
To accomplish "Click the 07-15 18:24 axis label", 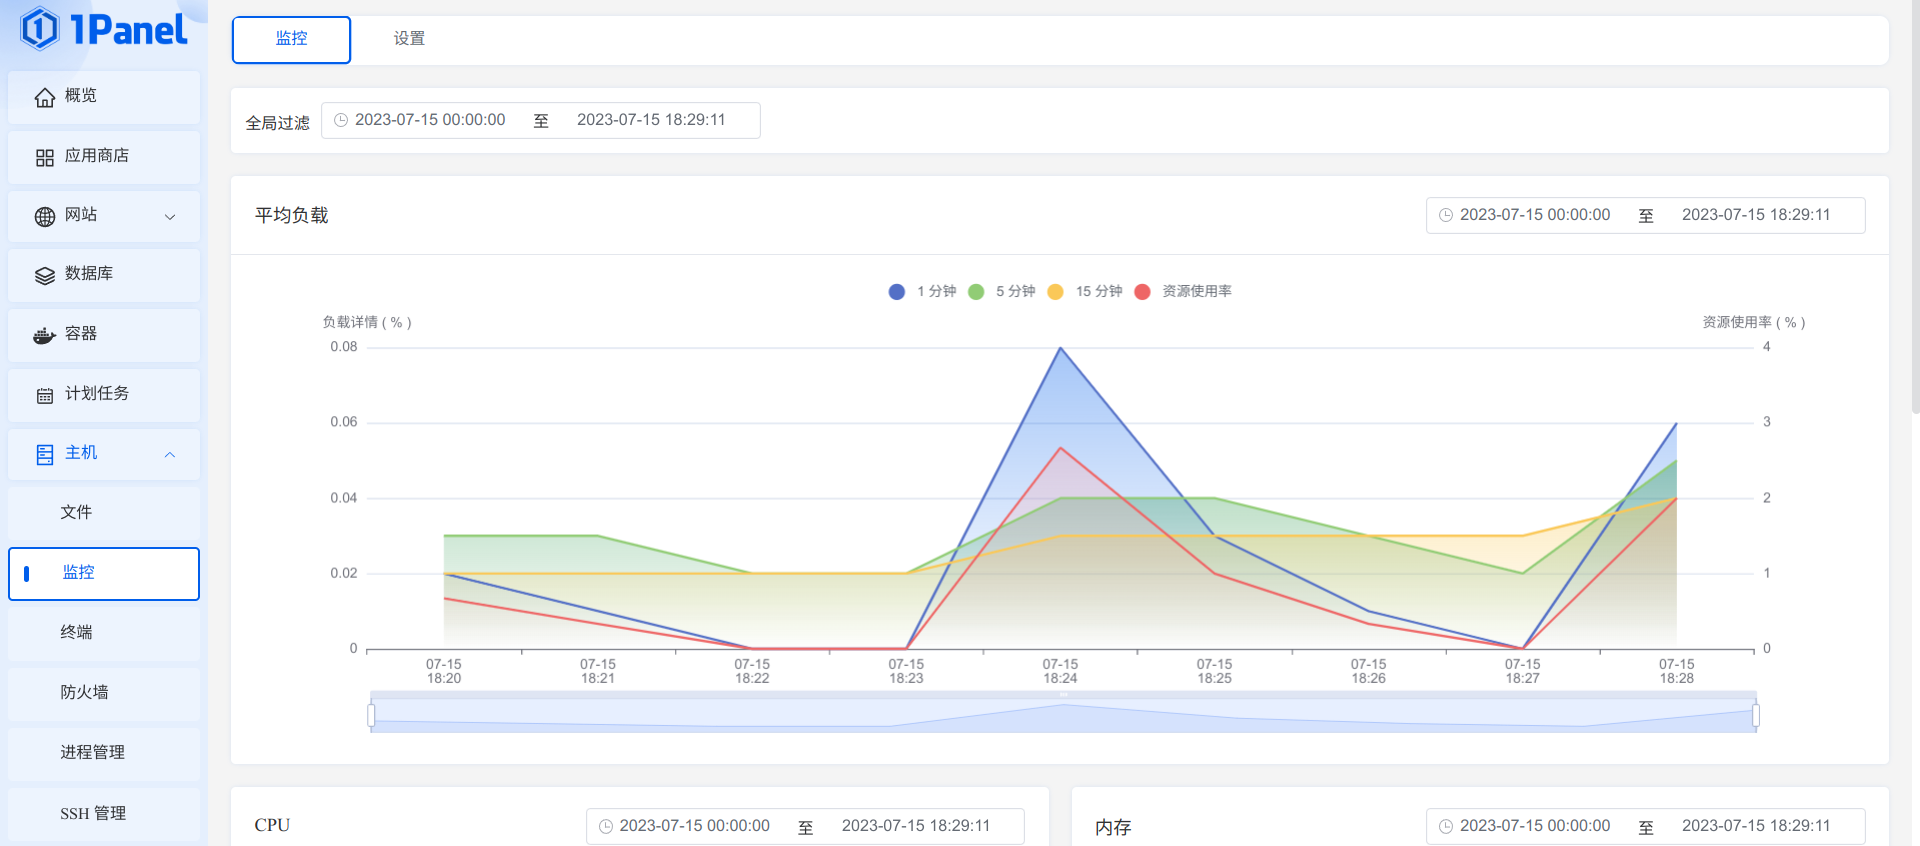I will (1060, 672).
